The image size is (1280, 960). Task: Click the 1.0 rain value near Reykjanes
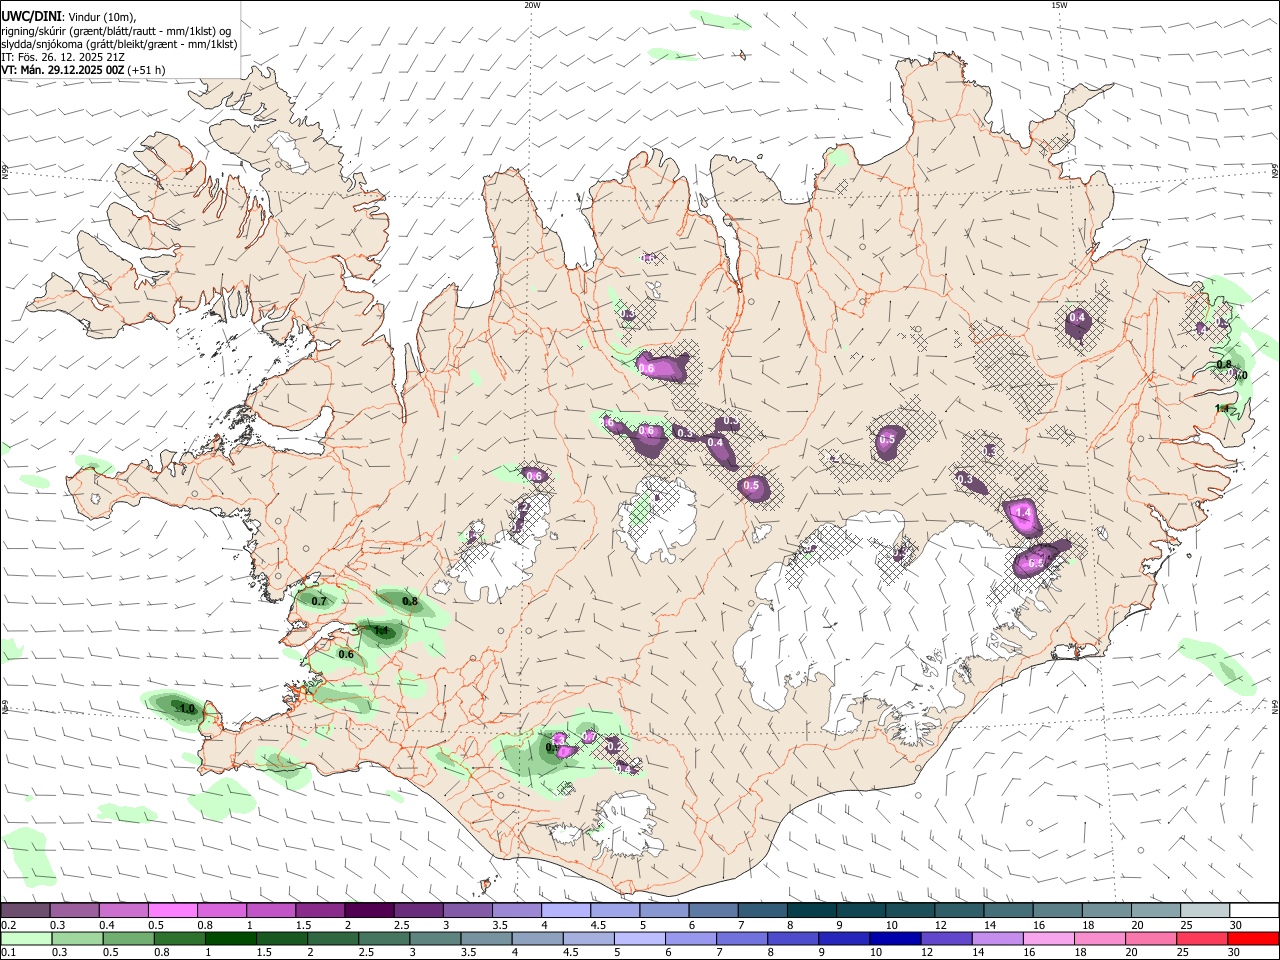(187, 708)
